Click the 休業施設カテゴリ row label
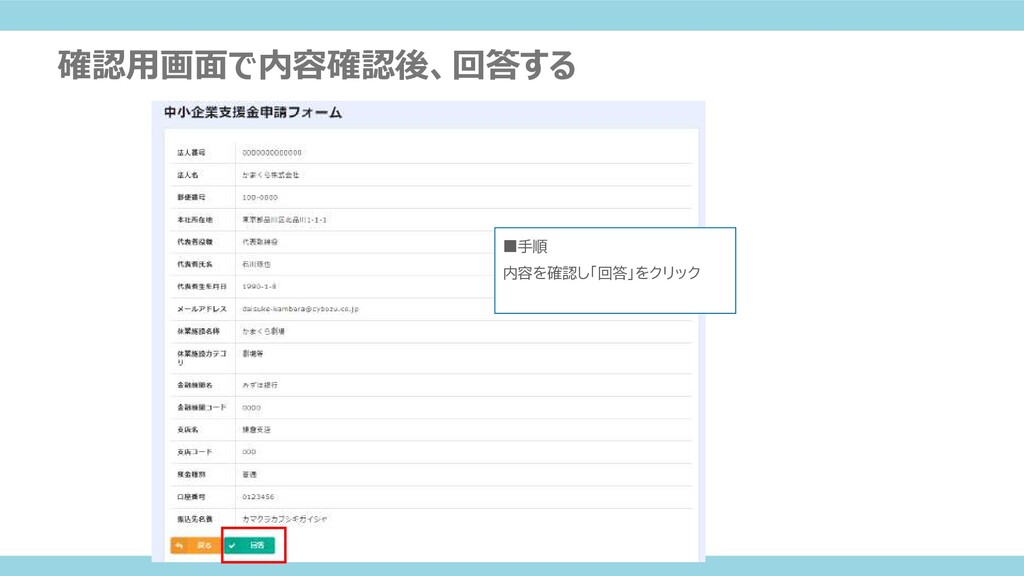 coord(202,358)
